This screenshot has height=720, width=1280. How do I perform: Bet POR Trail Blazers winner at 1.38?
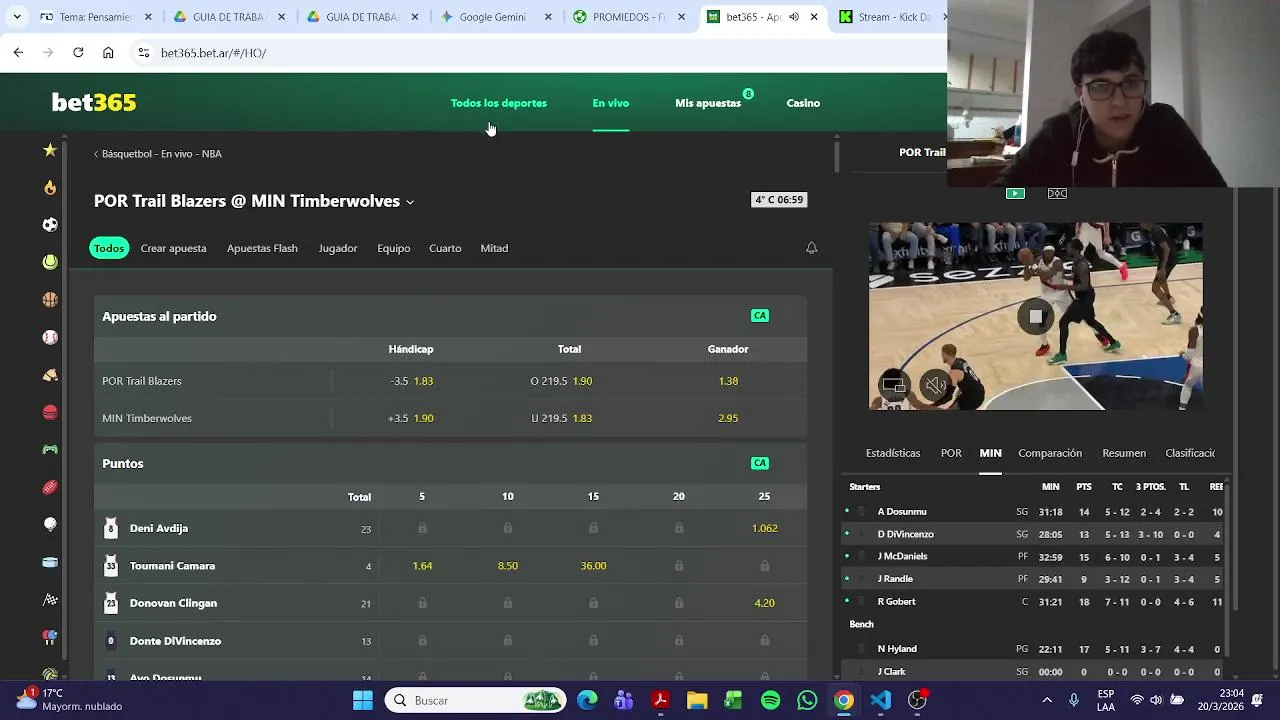(728, 381)
